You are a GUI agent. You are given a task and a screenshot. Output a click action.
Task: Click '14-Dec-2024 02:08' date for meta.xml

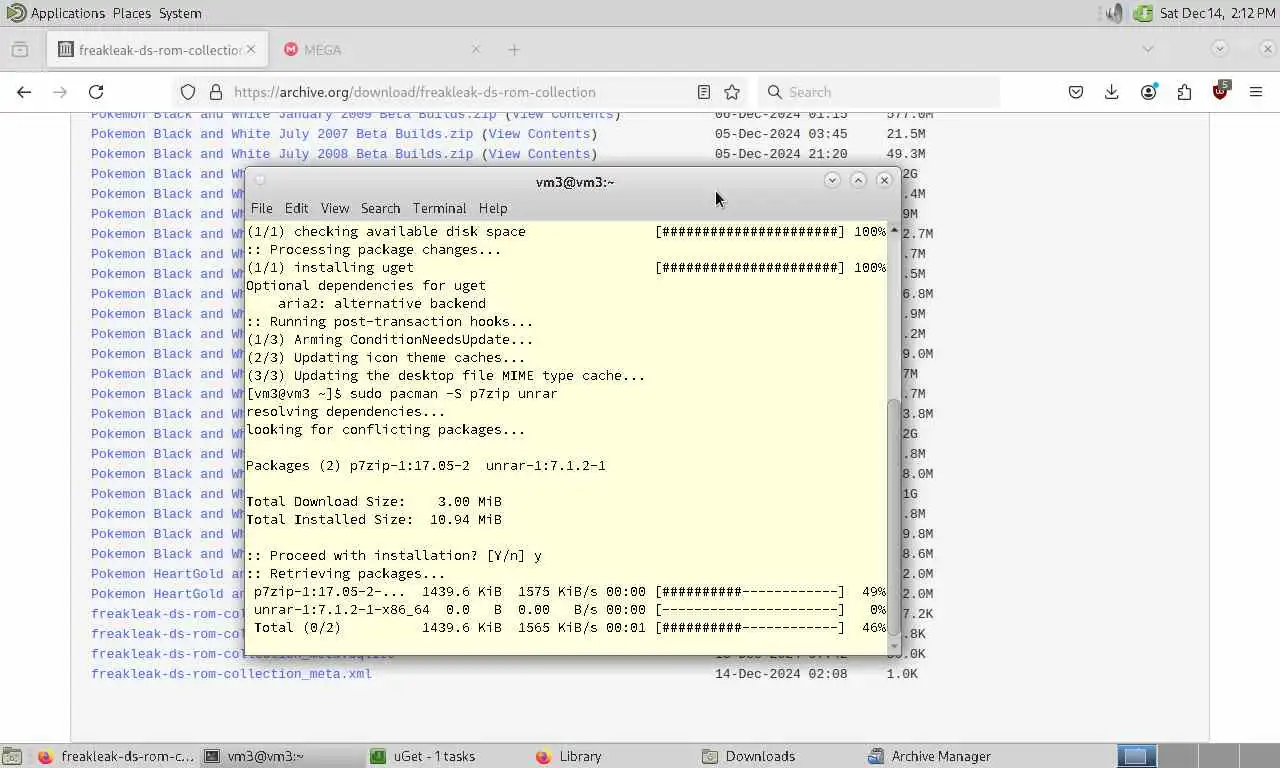coord(781,674)
